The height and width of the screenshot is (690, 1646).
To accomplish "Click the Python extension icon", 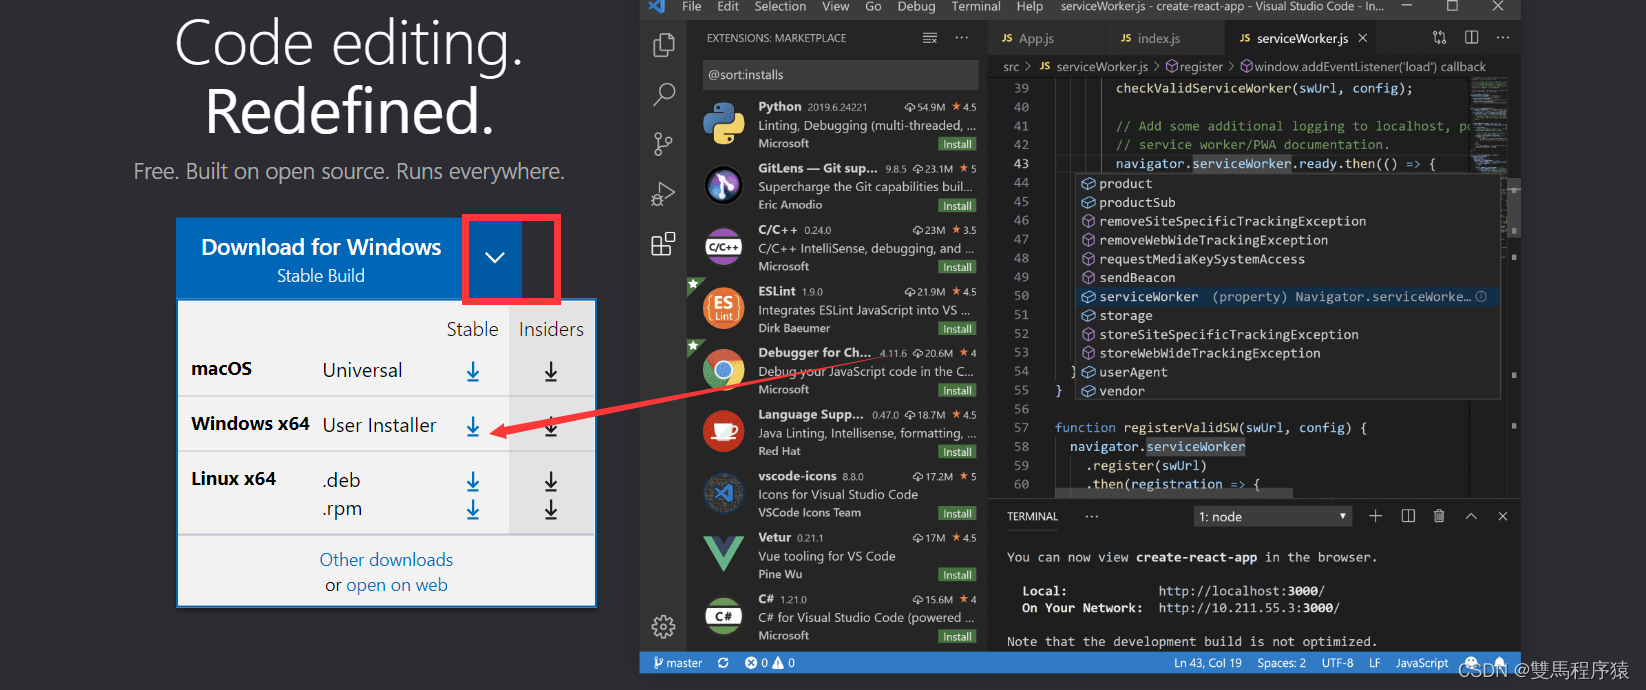I will [723, 124].
